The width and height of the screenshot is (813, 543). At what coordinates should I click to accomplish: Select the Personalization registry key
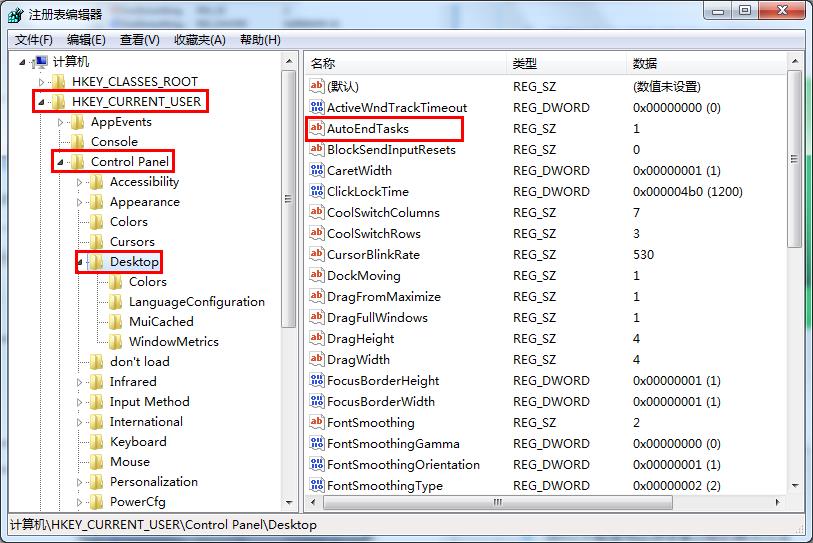(153, 482)
